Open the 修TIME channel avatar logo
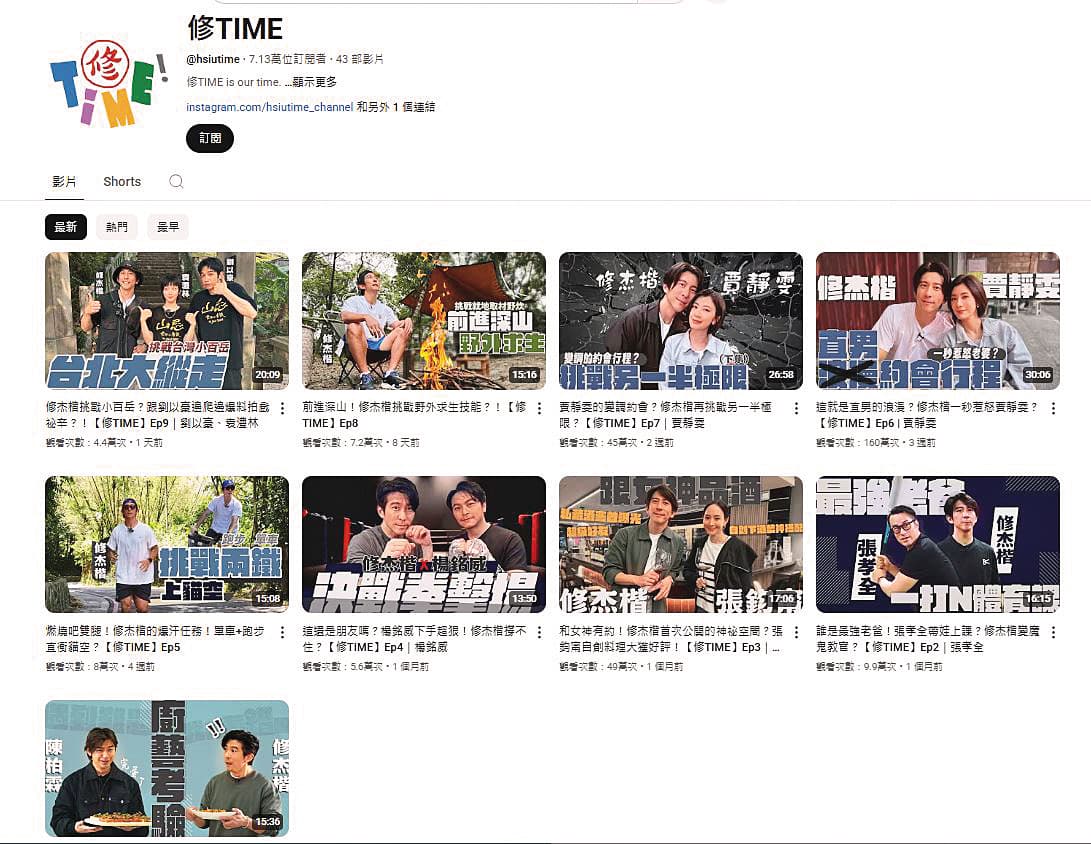 [x=109, y=83]
